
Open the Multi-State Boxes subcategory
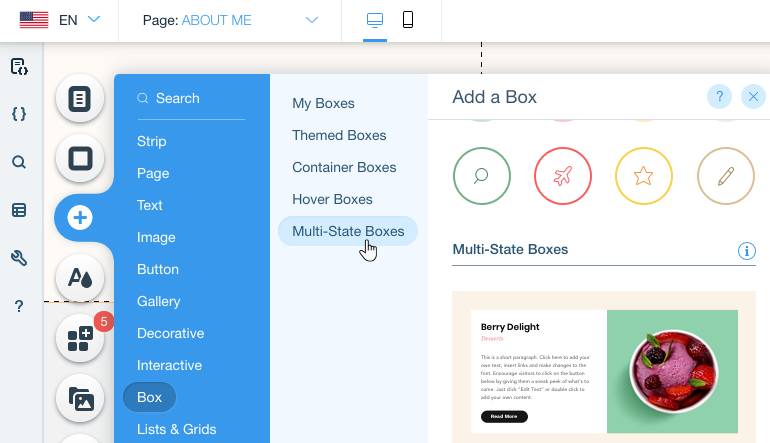tap(348, 231)
